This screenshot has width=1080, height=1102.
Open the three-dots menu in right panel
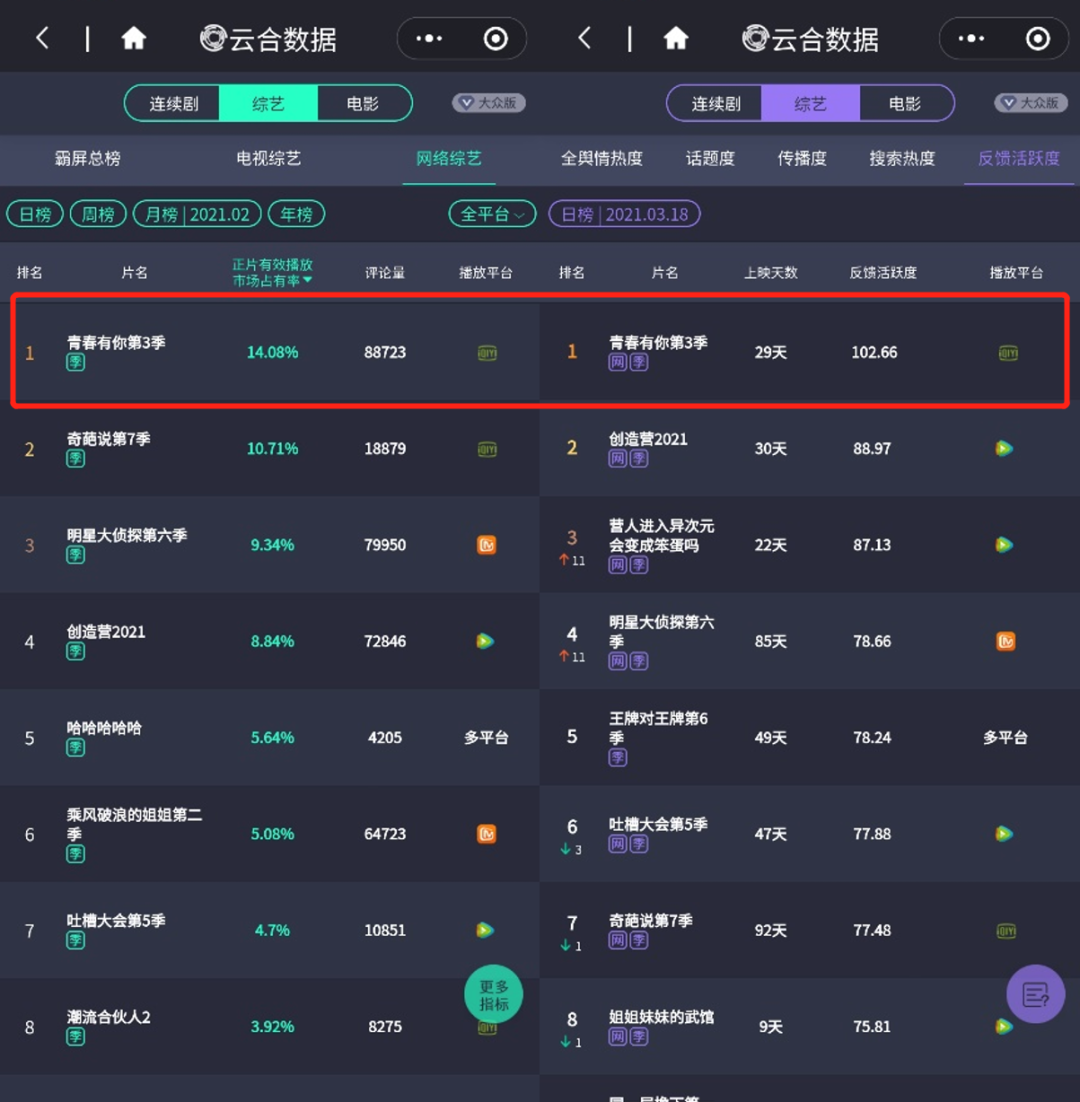point(970,39)
